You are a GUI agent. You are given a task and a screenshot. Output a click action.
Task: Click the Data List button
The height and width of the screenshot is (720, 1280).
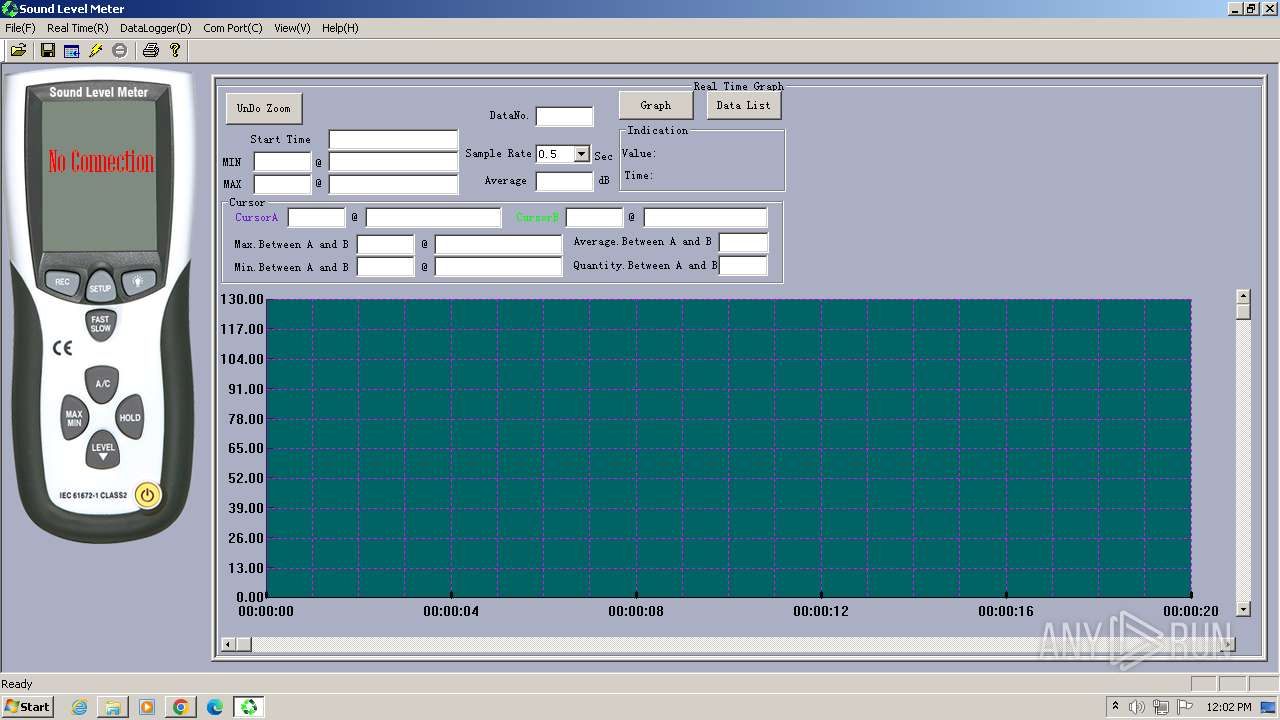(744, 105)
